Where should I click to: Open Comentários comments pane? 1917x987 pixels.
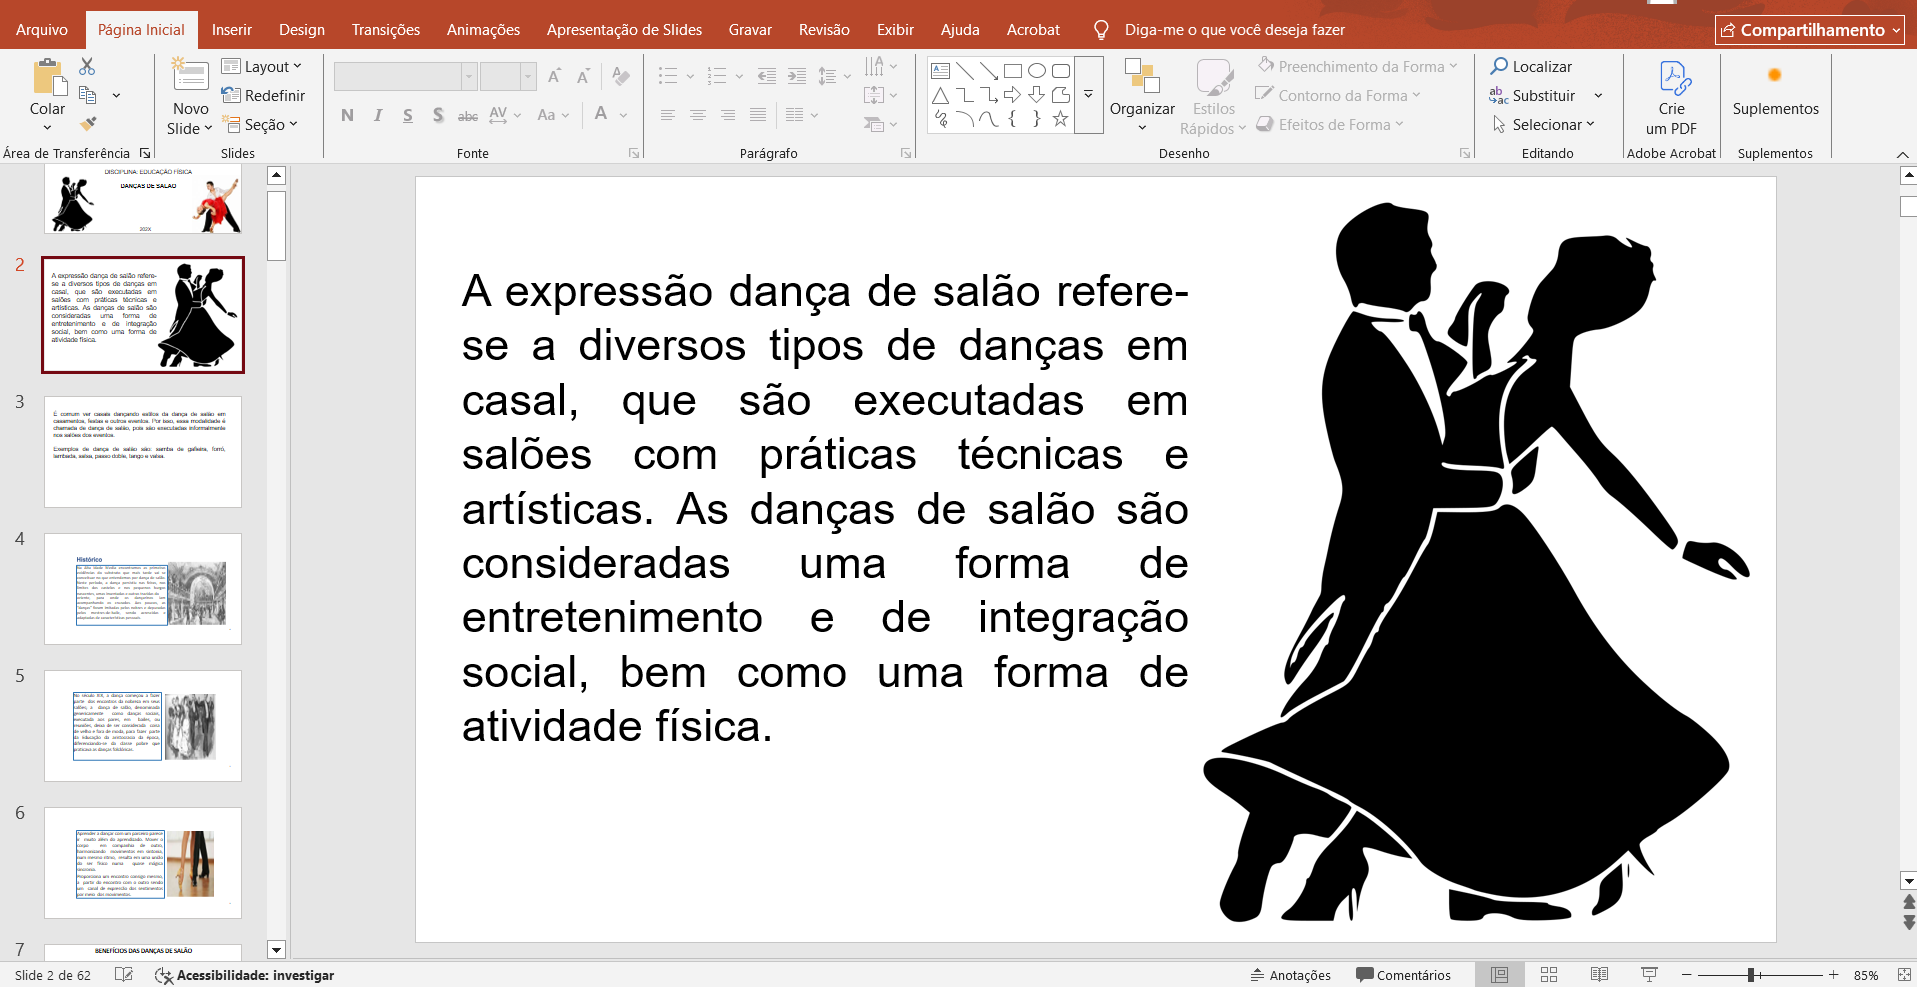click(1403, 975)
